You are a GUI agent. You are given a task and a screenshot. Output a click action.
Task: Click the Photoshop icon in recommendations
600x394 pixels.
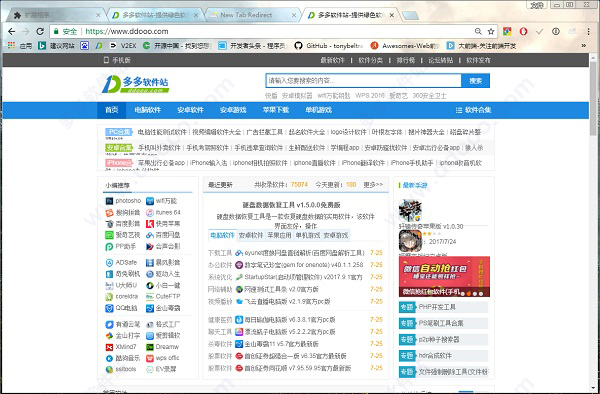[x=109, y=201]
